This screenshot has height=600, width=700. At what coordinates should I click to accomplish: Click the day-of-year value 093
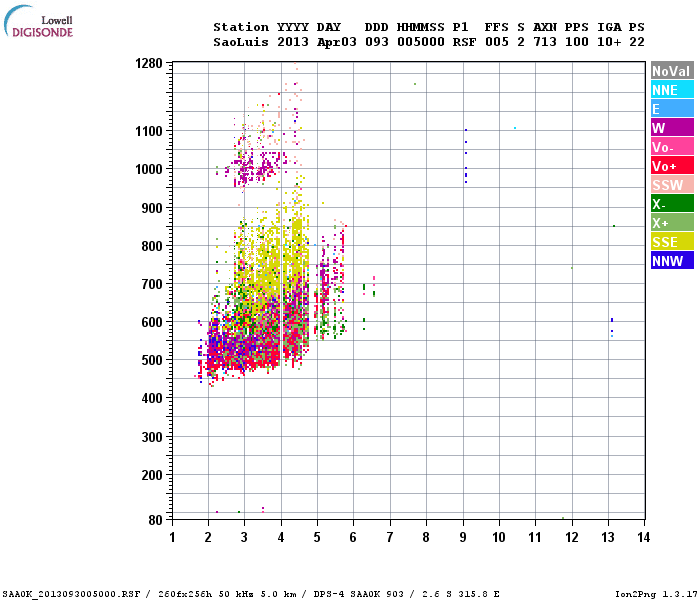pyautogui.click(x=377, y=42)
